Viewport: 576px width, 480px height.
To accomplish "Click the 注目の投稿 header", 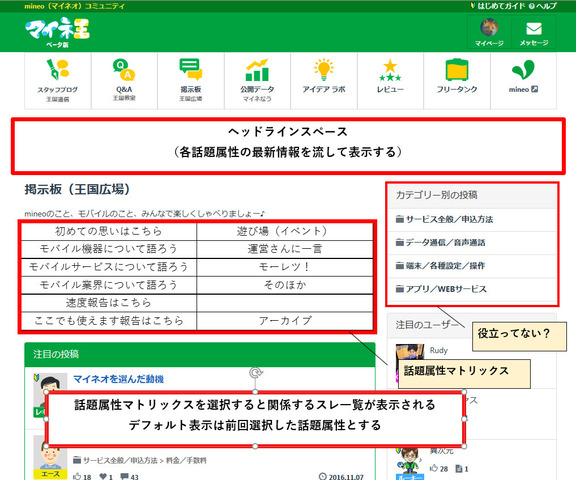I will tap(56, 354).
